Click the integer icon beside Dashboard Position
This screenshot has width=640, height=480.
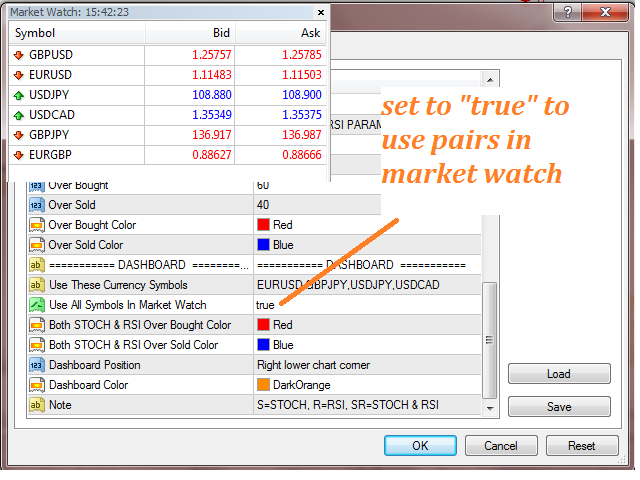pos(36,365)
